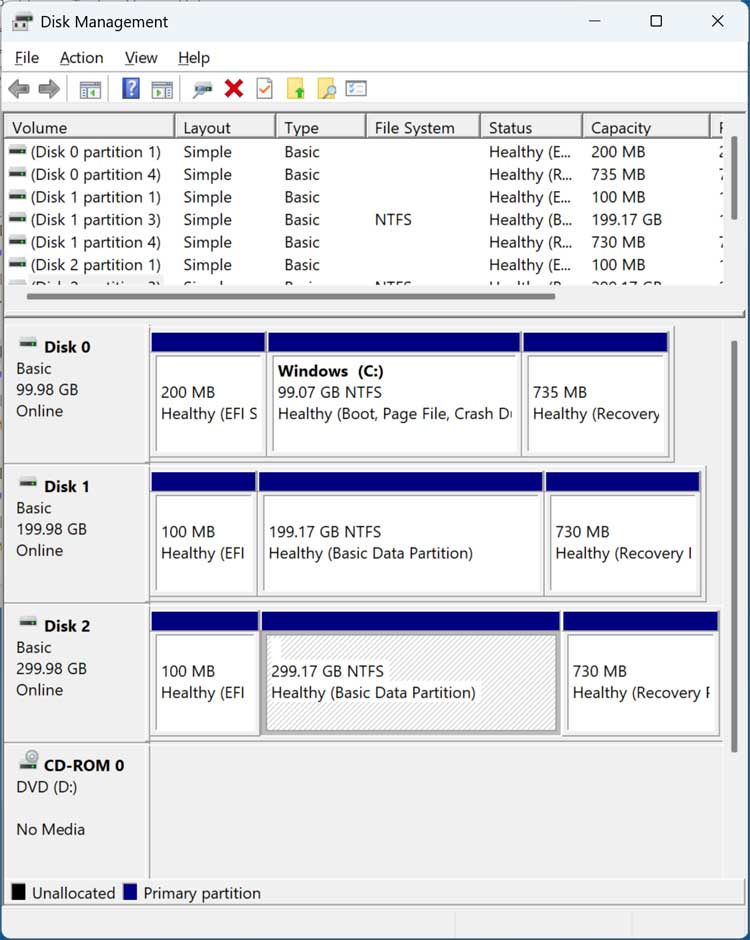The image size is (750, 940).
Task: Click the Disk 0 label, 99.98 GB
Action: point(76,394)
